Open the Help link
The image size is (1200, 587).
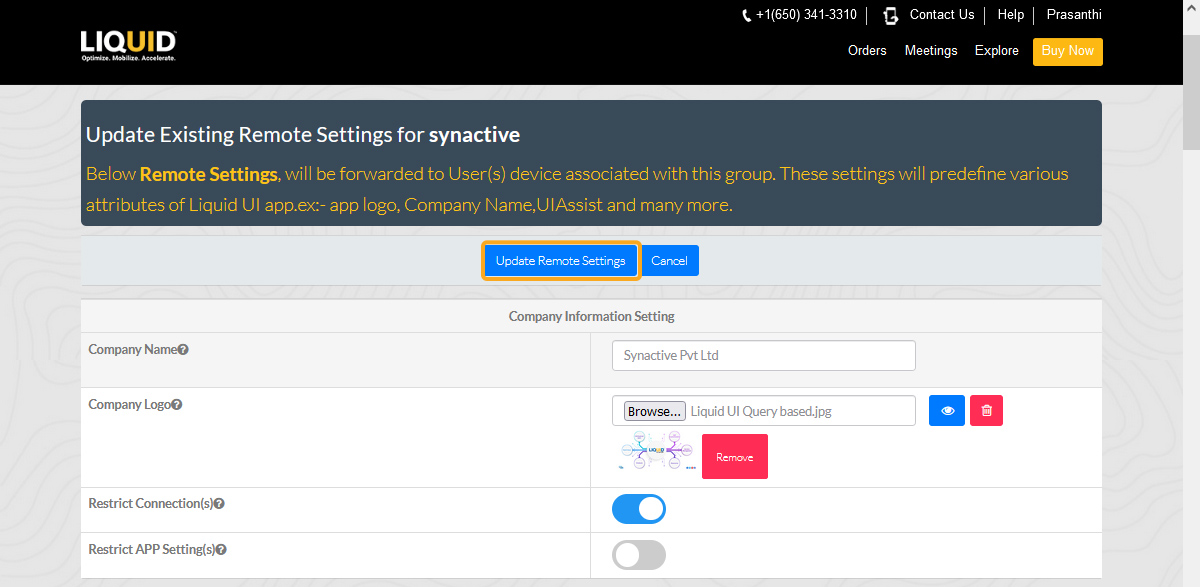pos(1011,15)
